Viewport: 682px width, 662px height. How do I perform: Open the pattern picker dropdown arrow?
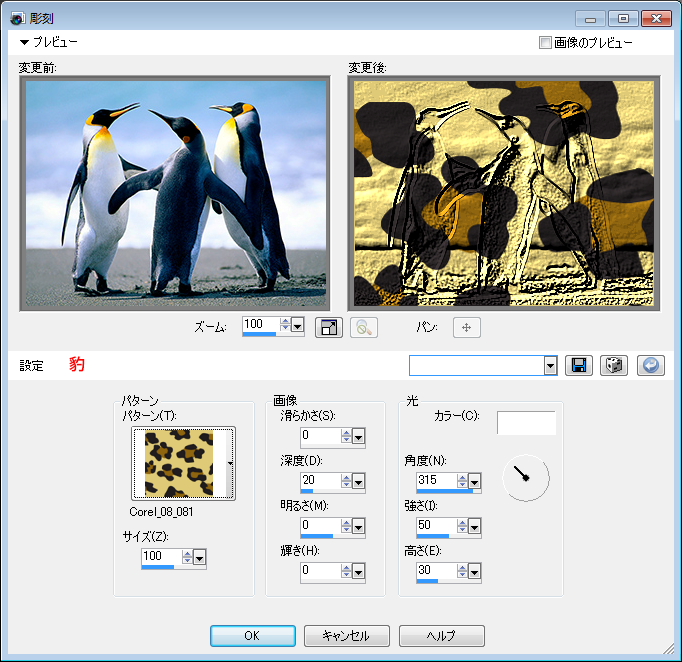coord(231,463)
